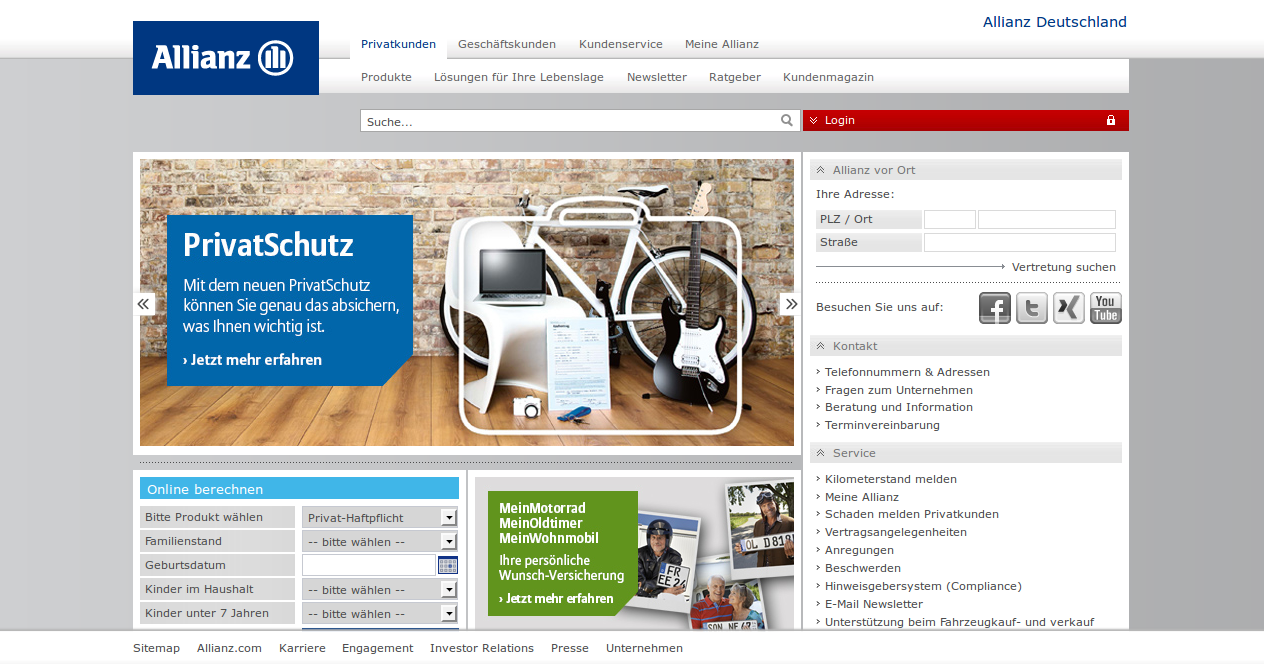Open Lösungen für Ihre Lebenslage menu

click(519, 77)
